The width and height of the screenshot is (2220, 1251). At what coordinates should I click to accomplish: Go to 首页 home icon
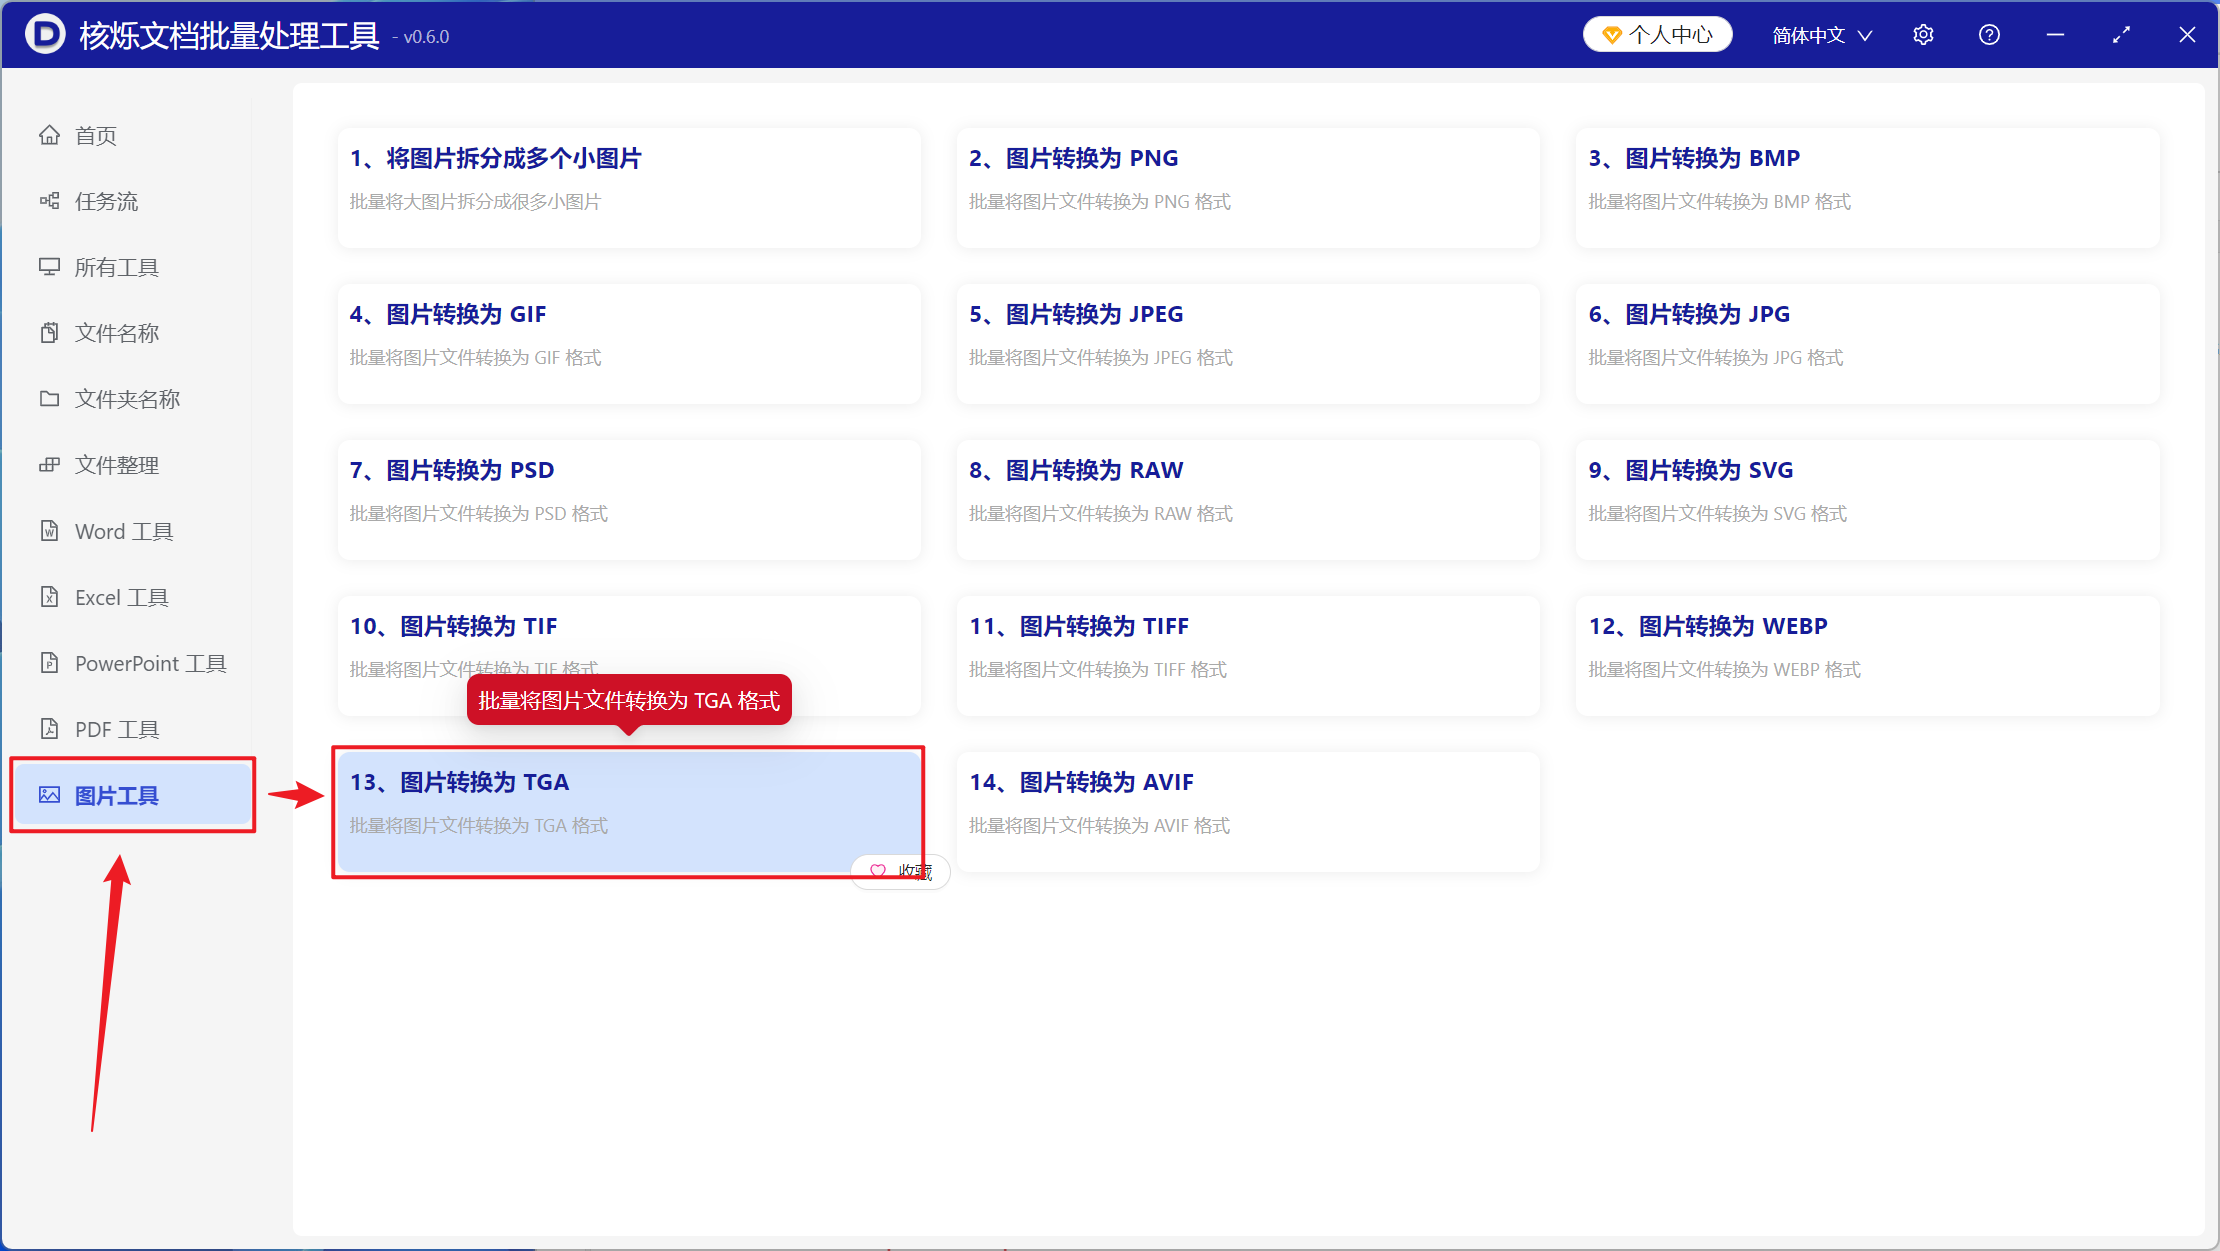coord(49,135)
